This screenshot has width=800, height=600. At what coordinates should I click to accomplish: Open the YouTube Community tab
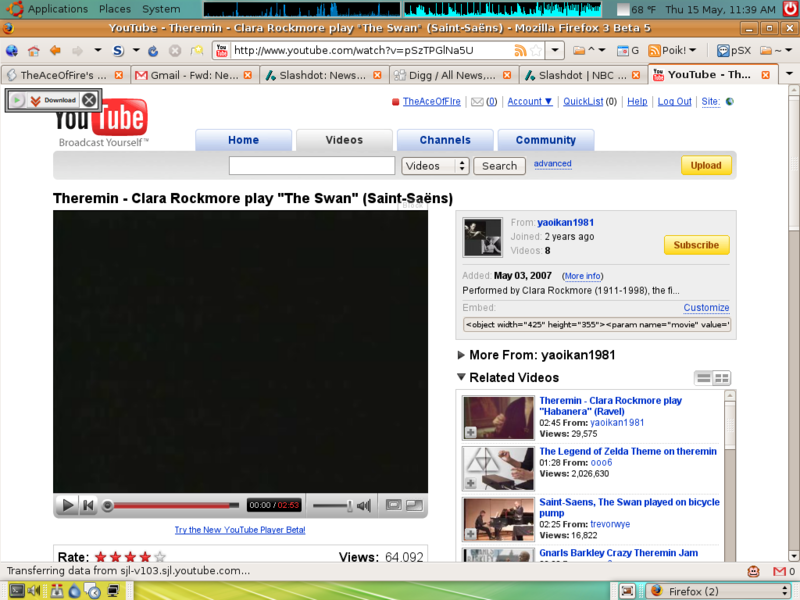[x=545, y=140]
